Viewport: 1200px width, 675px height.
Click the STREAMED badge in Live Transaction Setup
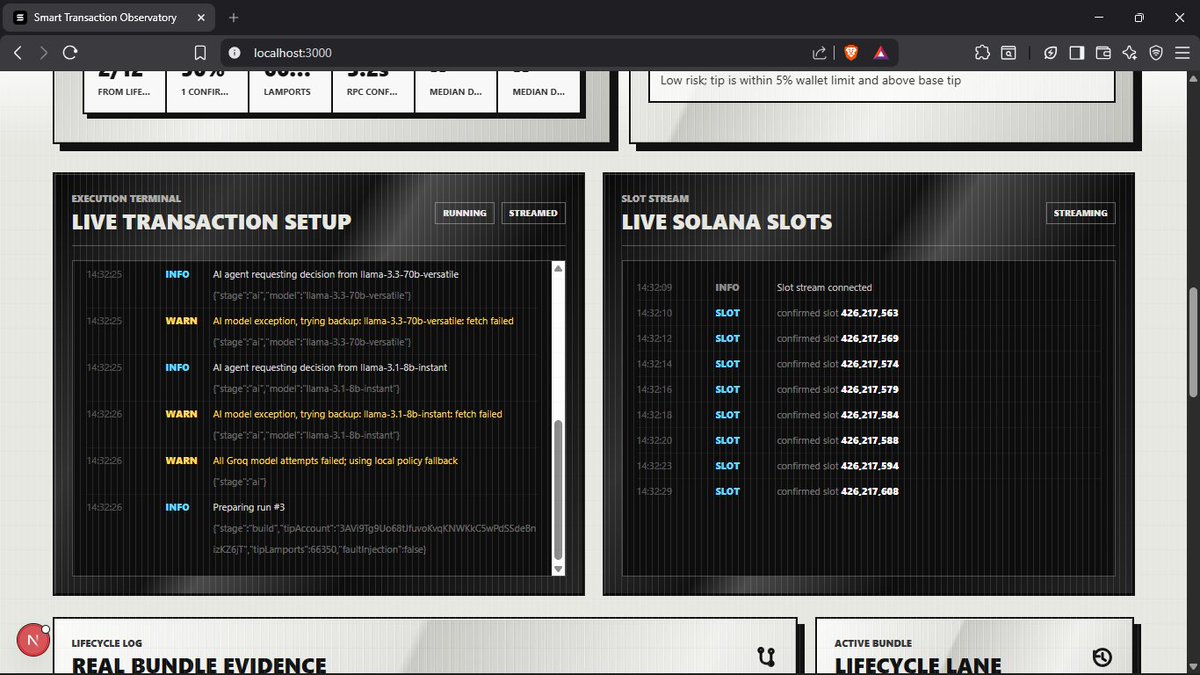coord(533,213)
